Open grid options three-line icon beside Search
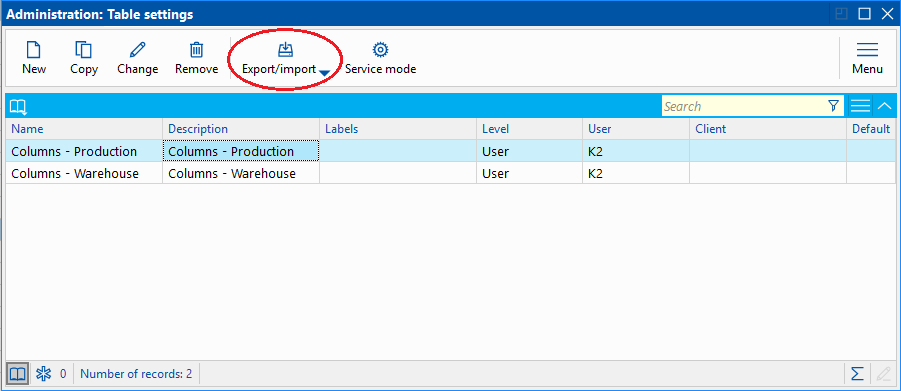The width and height of the screenshot is (901, 391). pos(860,106)
